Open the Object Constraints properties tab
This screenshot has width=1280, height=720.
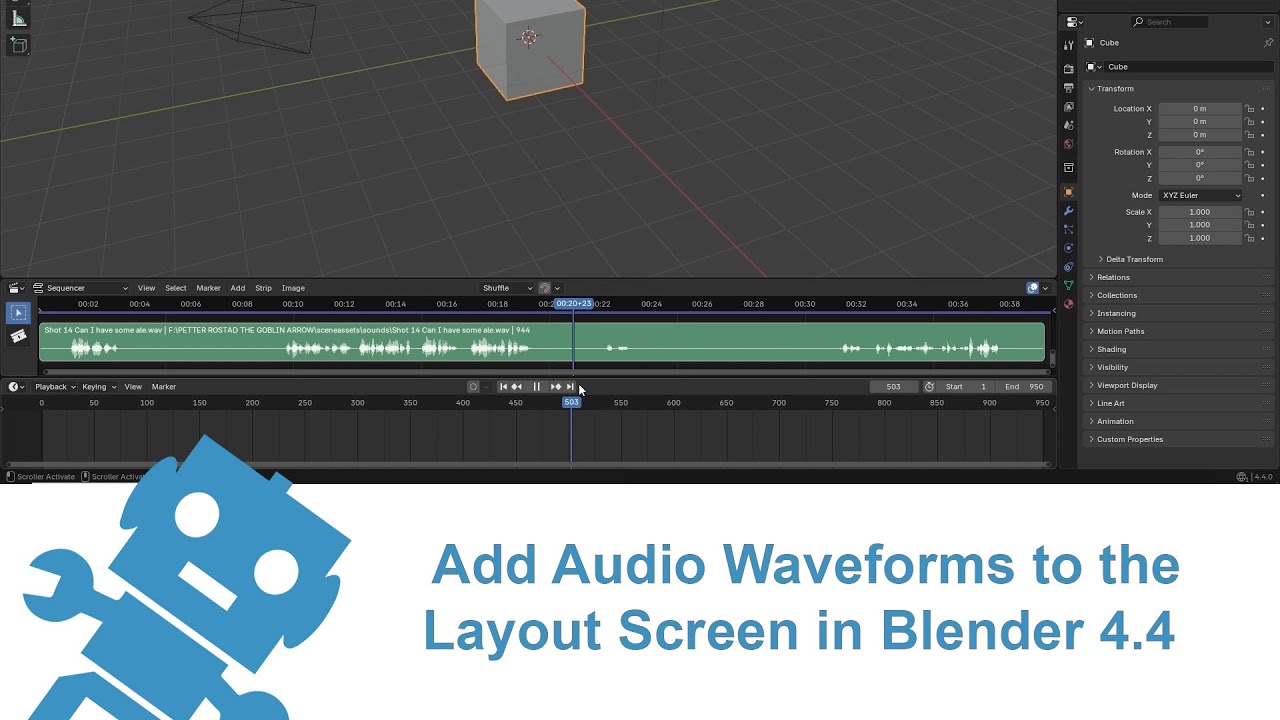tap(1068, 267)
